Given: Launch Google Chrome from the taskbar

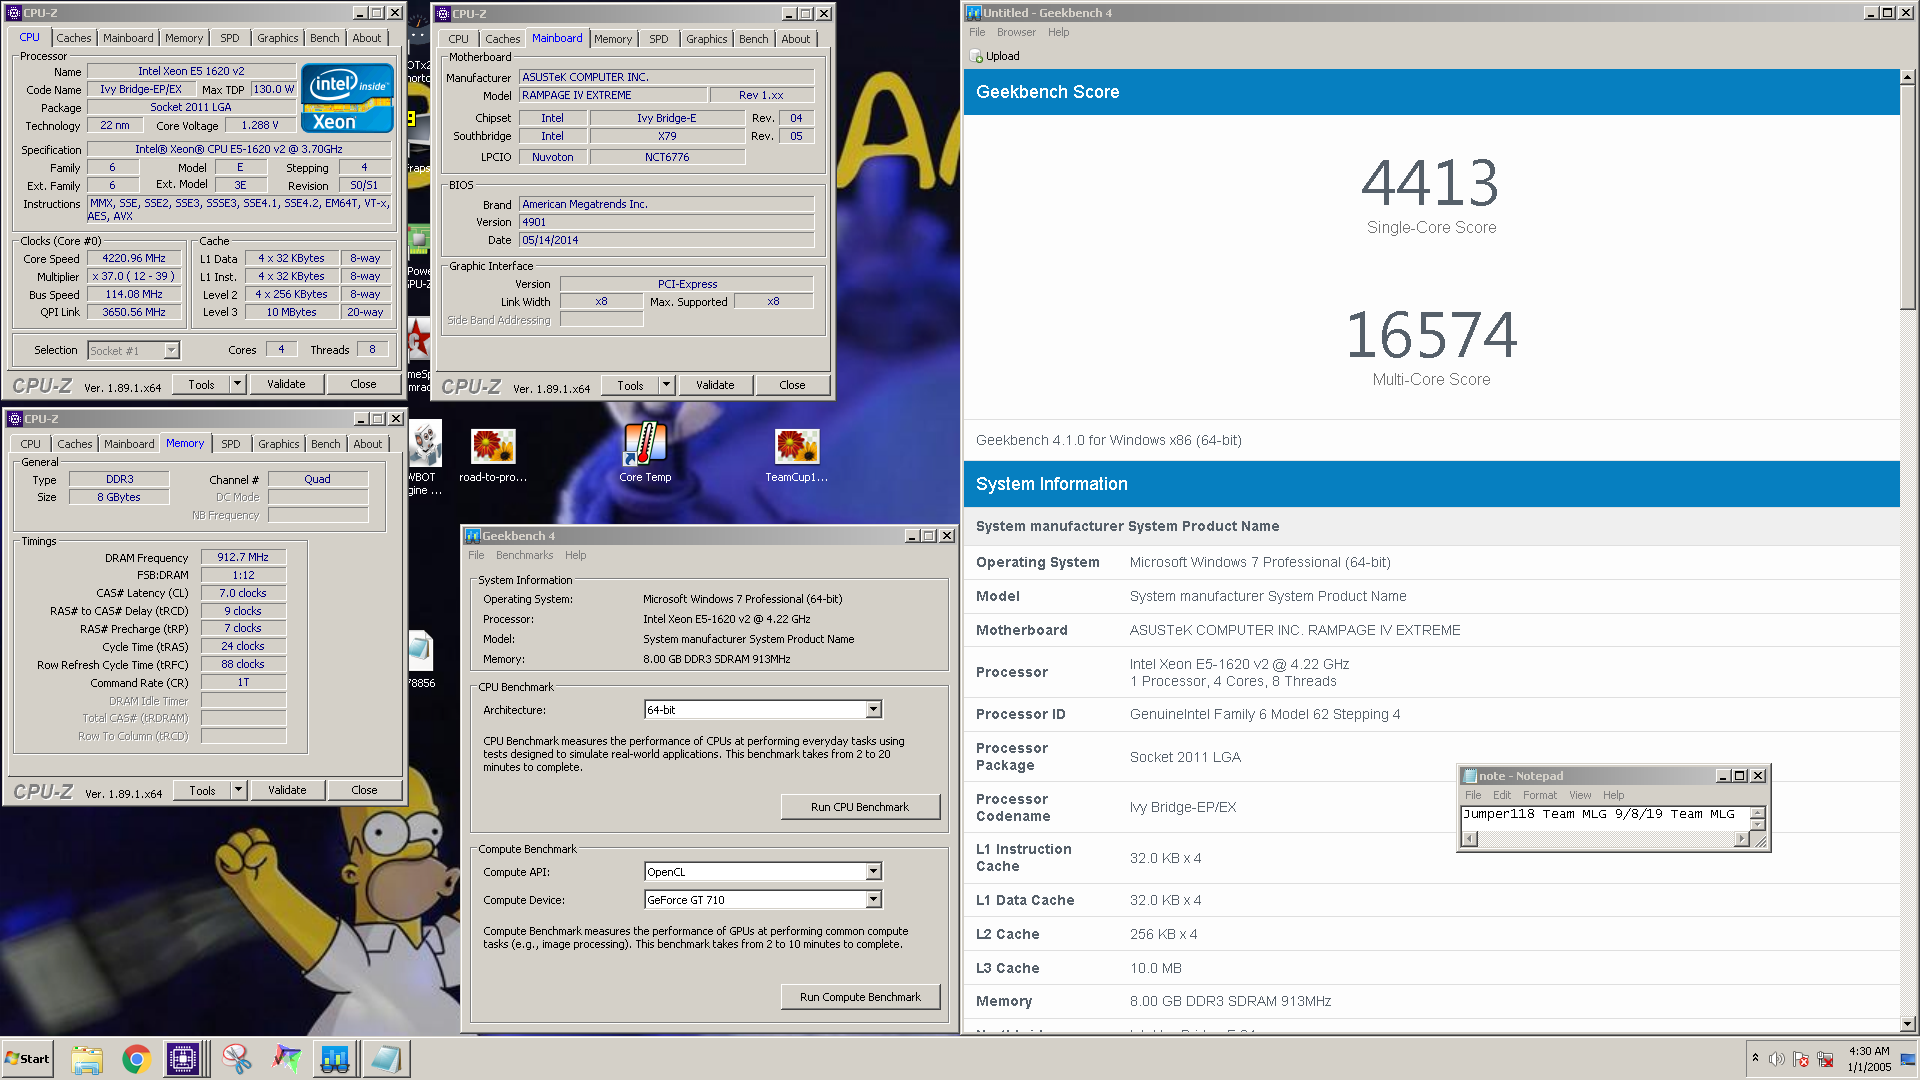Looking at the screenshot, I should (x=137, y=1059).
